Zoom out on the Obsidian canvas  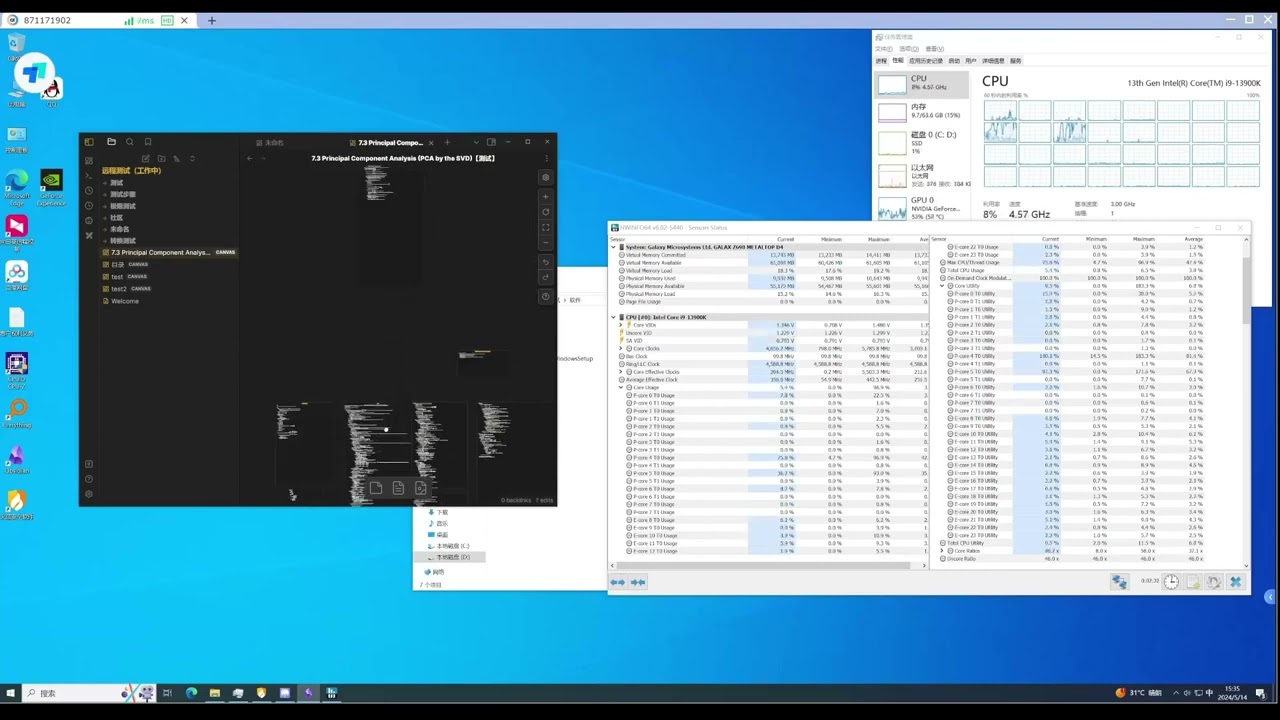pos(545,242)
